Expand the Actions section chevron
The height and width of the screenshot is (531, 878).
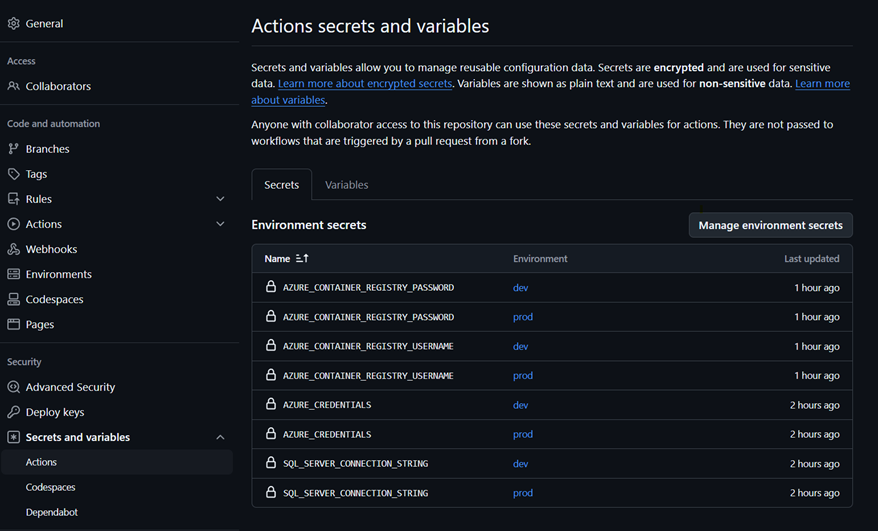(221, 224)
